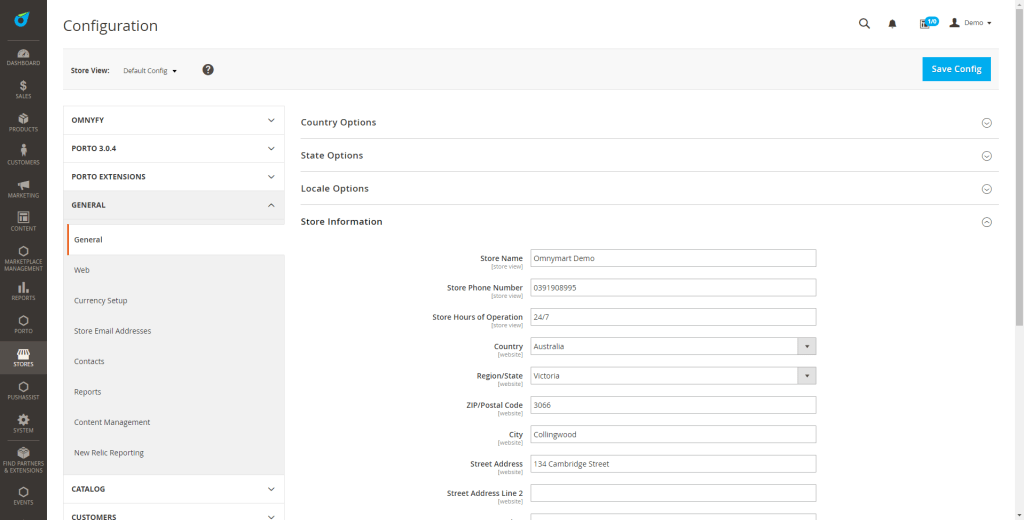Collapse the Store Information section
This screenshot has width=1024, height=520.
pos(986,222)
